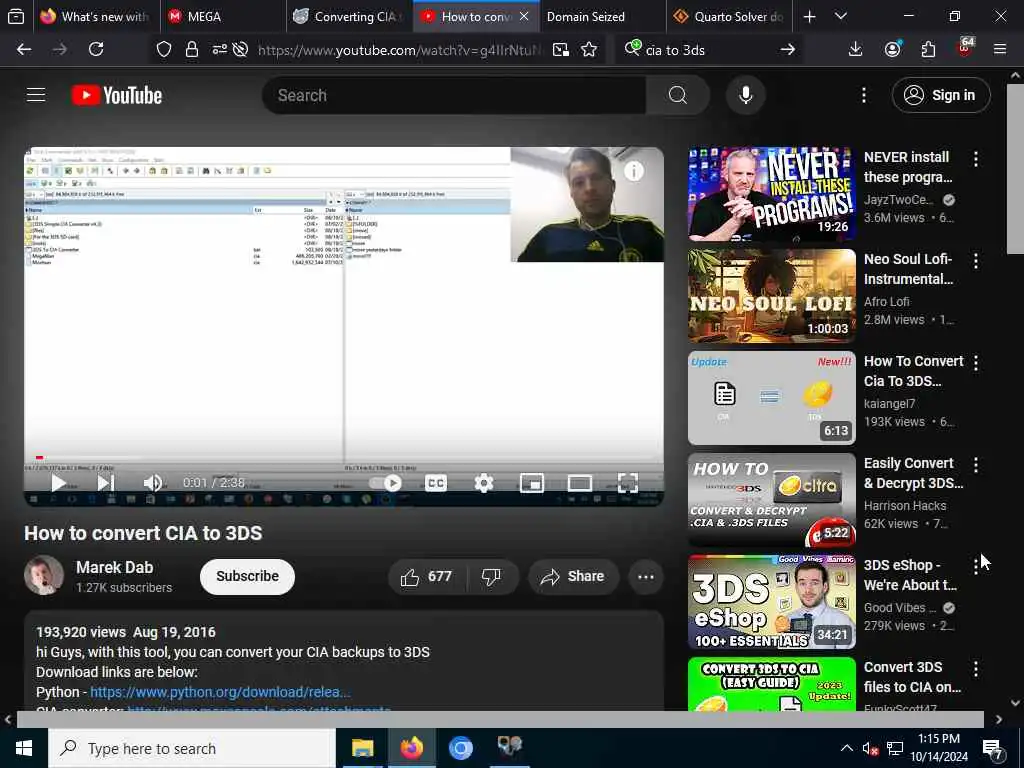Reload the current page
The image size is (1024, 768).
click(x=96, y=50)
